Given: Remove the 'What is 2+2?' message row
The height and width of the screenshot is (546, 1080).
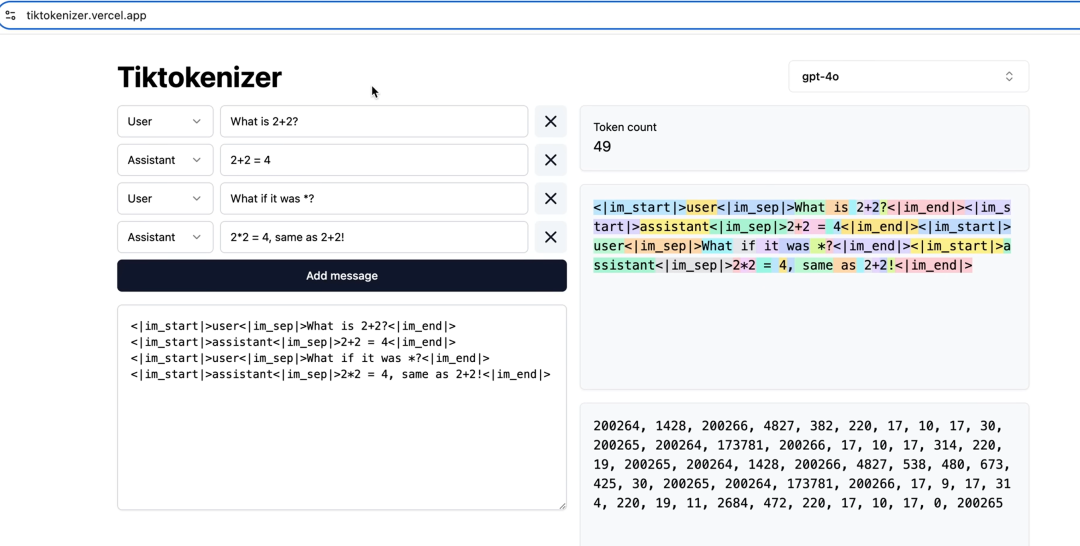Looking at the screenshot, I should tap(550, 121).
